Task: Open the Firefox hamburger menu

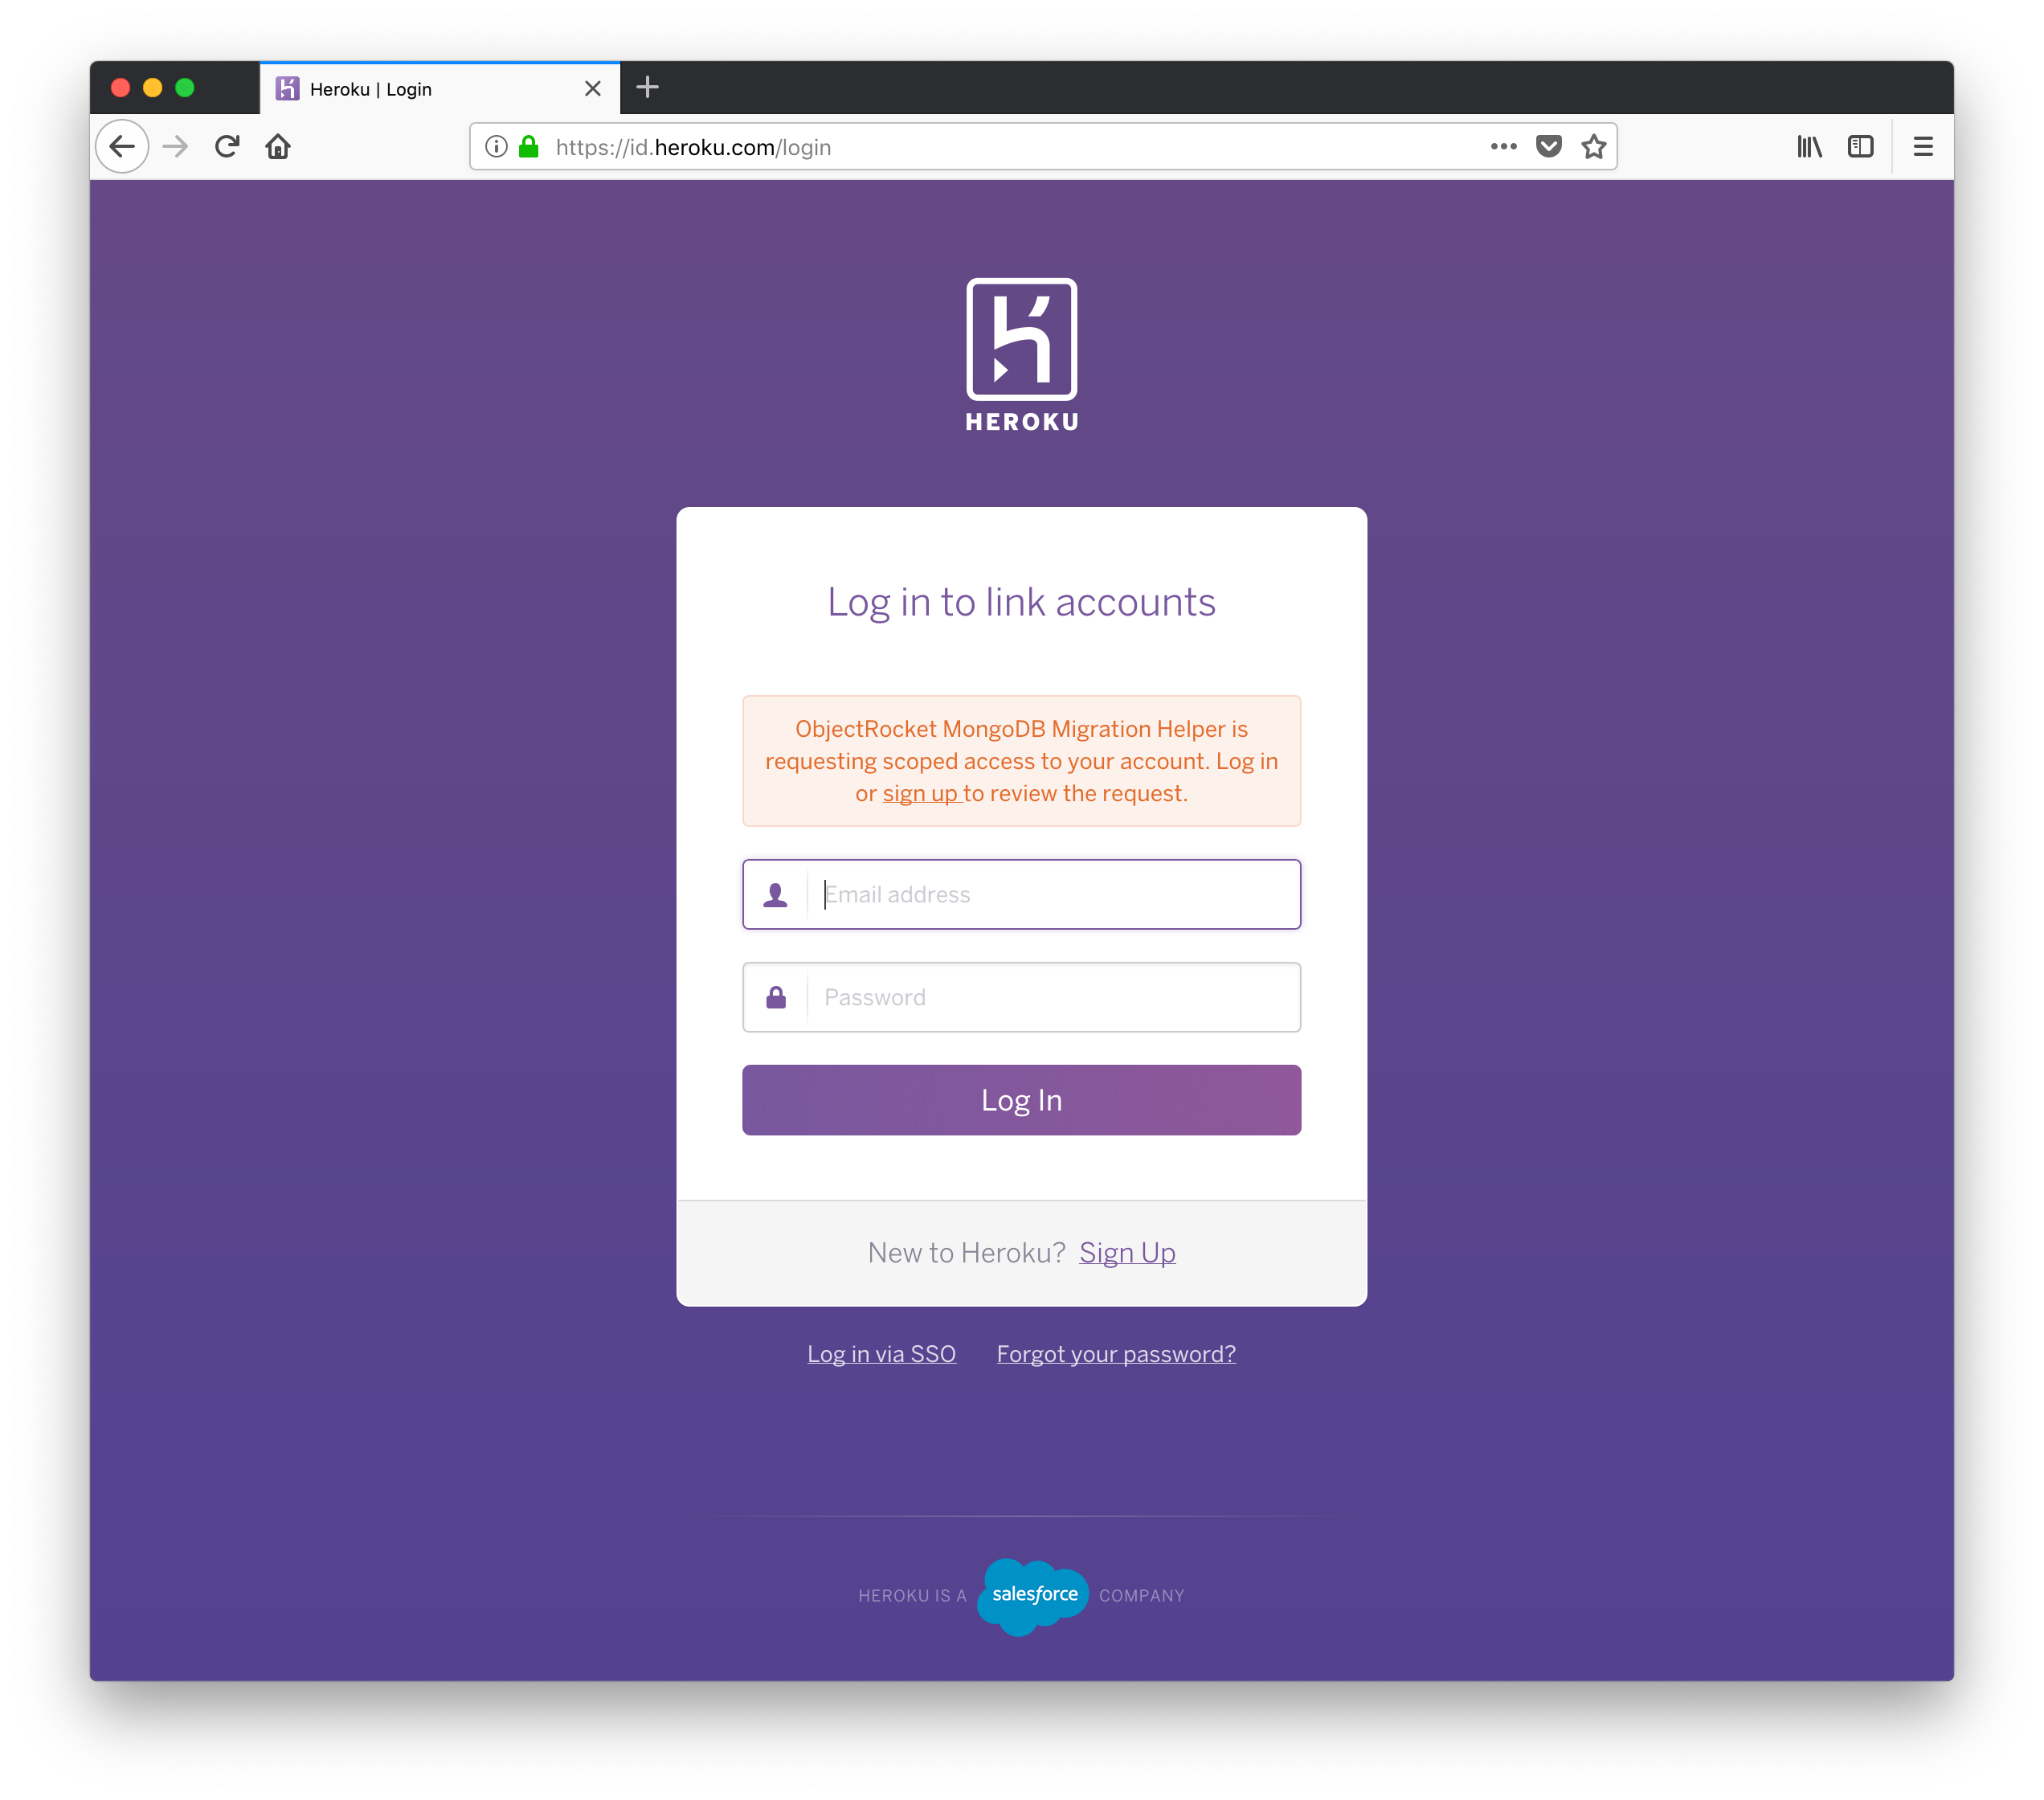Action: [1923, 147]
